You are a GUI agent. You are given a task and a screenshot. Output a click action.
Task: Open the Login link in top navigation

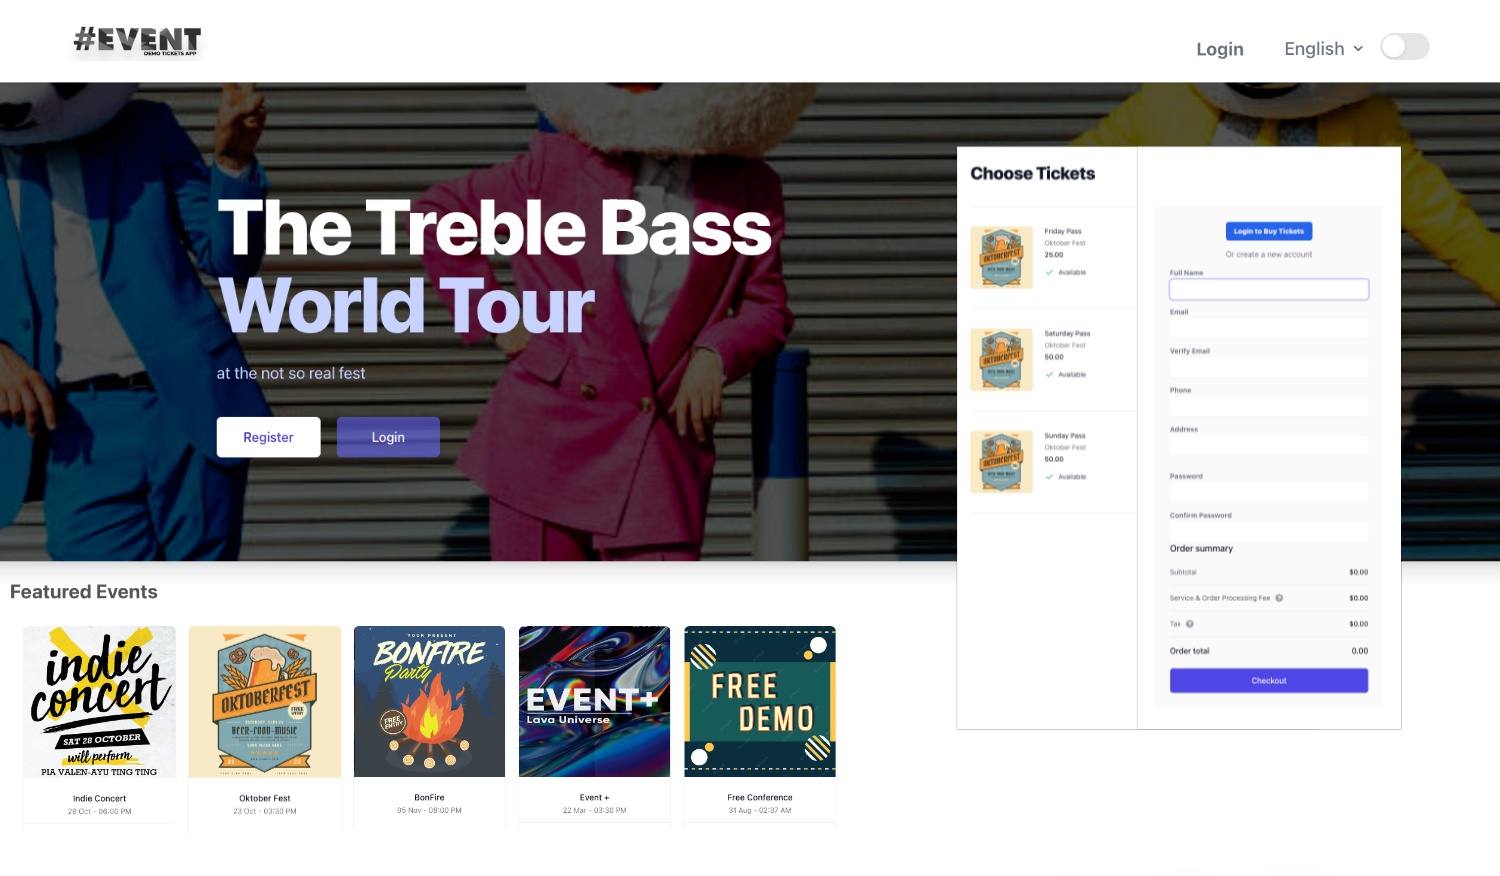coord(1220,49)
